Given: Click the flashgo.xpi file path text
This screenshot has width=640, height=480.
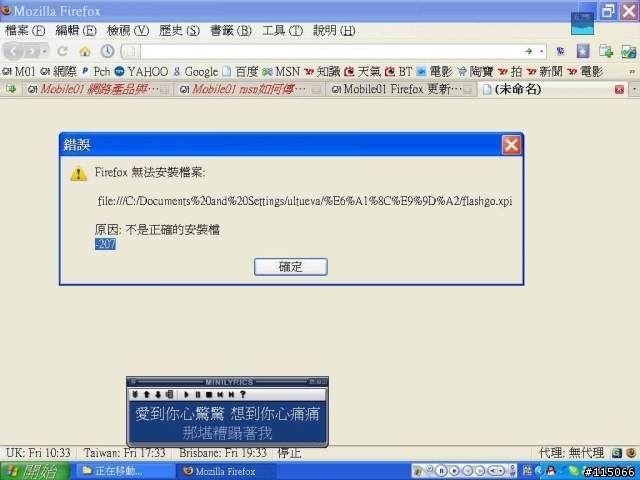Looking at the screenshot, I should tap(304, 201).
